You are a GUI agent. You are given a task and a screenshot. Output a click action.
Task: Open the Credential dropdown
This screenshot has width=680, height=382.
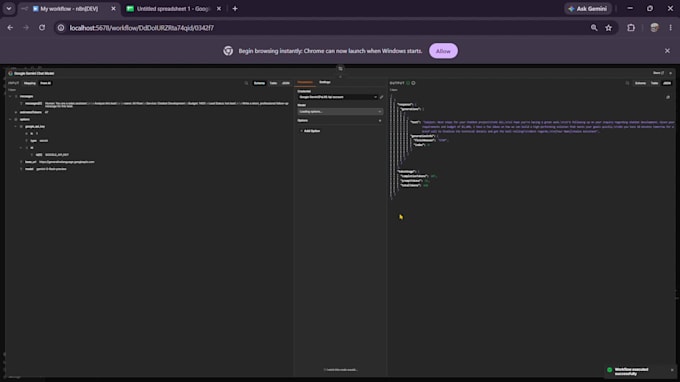[x=337, y=97]
